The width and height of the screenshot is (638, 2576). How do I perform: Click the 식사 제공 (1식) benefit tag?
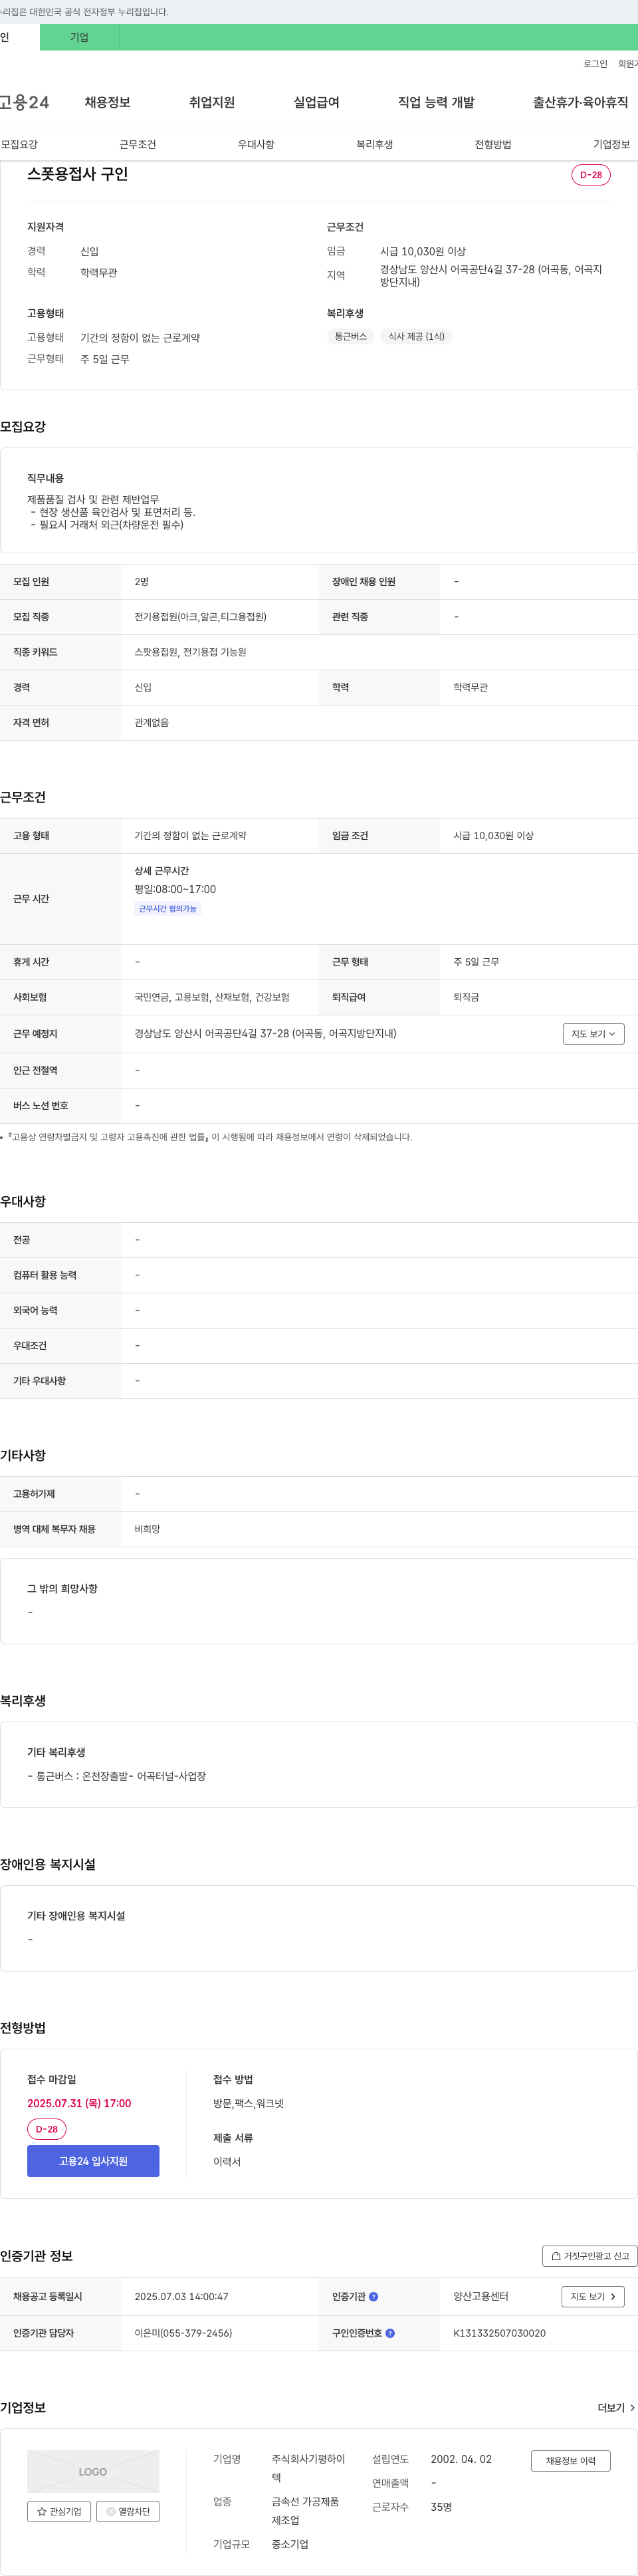pyautogui.click(x=416, y=337)
